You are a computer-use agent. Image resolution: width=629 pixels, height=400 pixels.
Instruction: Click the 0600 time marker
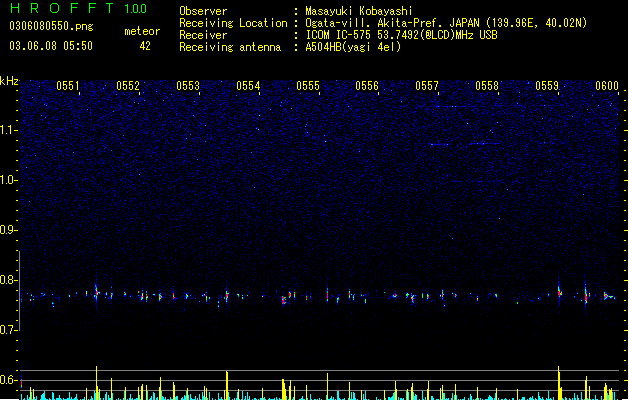point(607,86)
